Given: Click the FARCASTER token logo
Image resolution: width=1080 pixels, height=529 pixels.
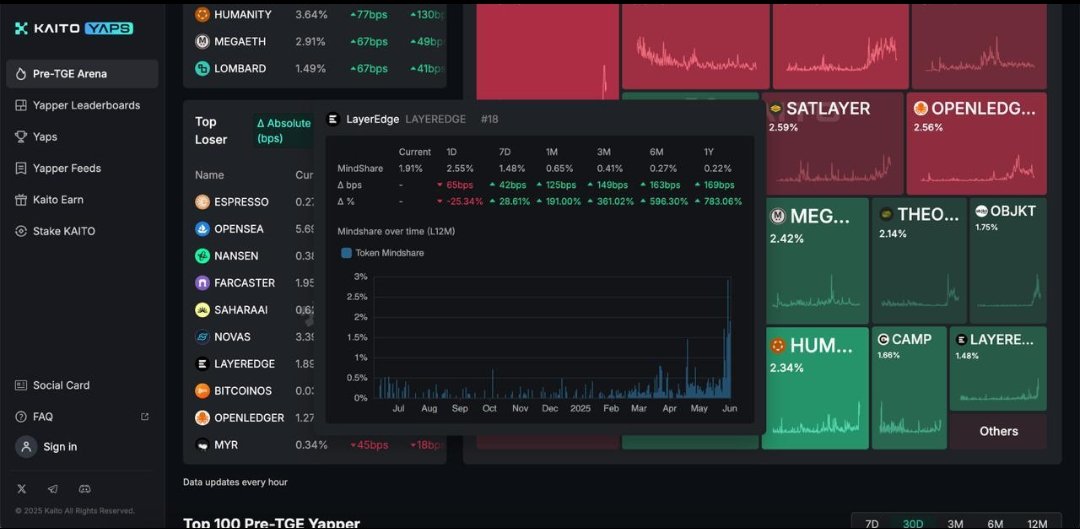Looking at the screenshot, I should [x=202, y=282].
